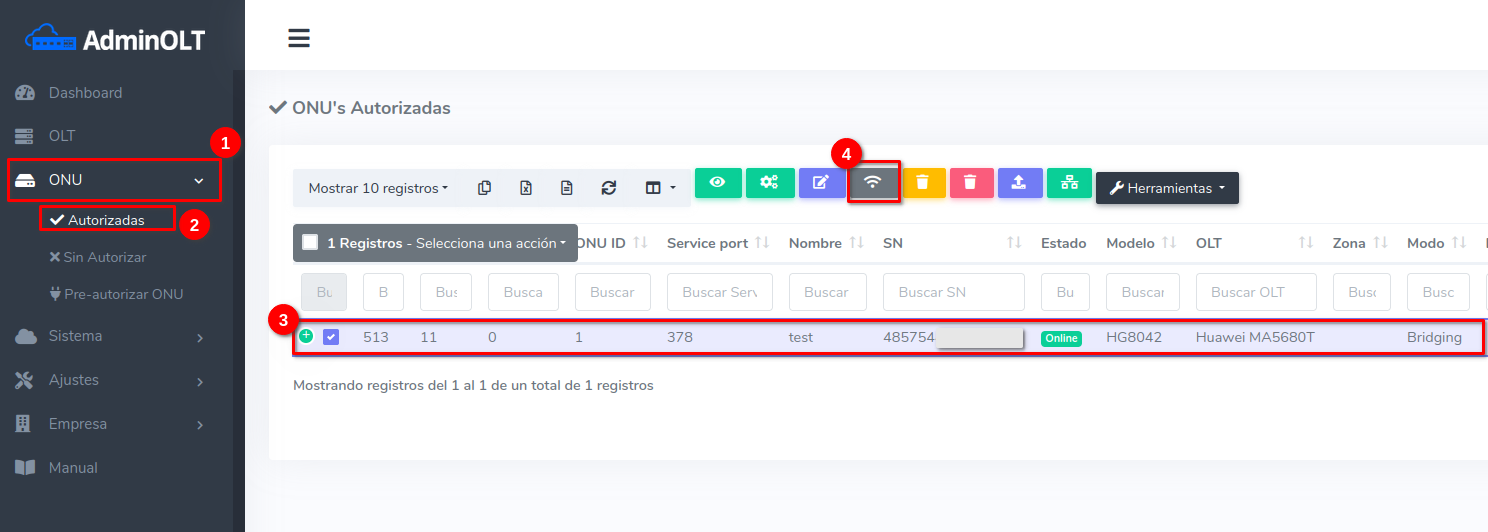Click the green gears configuration button

(769, 182)
